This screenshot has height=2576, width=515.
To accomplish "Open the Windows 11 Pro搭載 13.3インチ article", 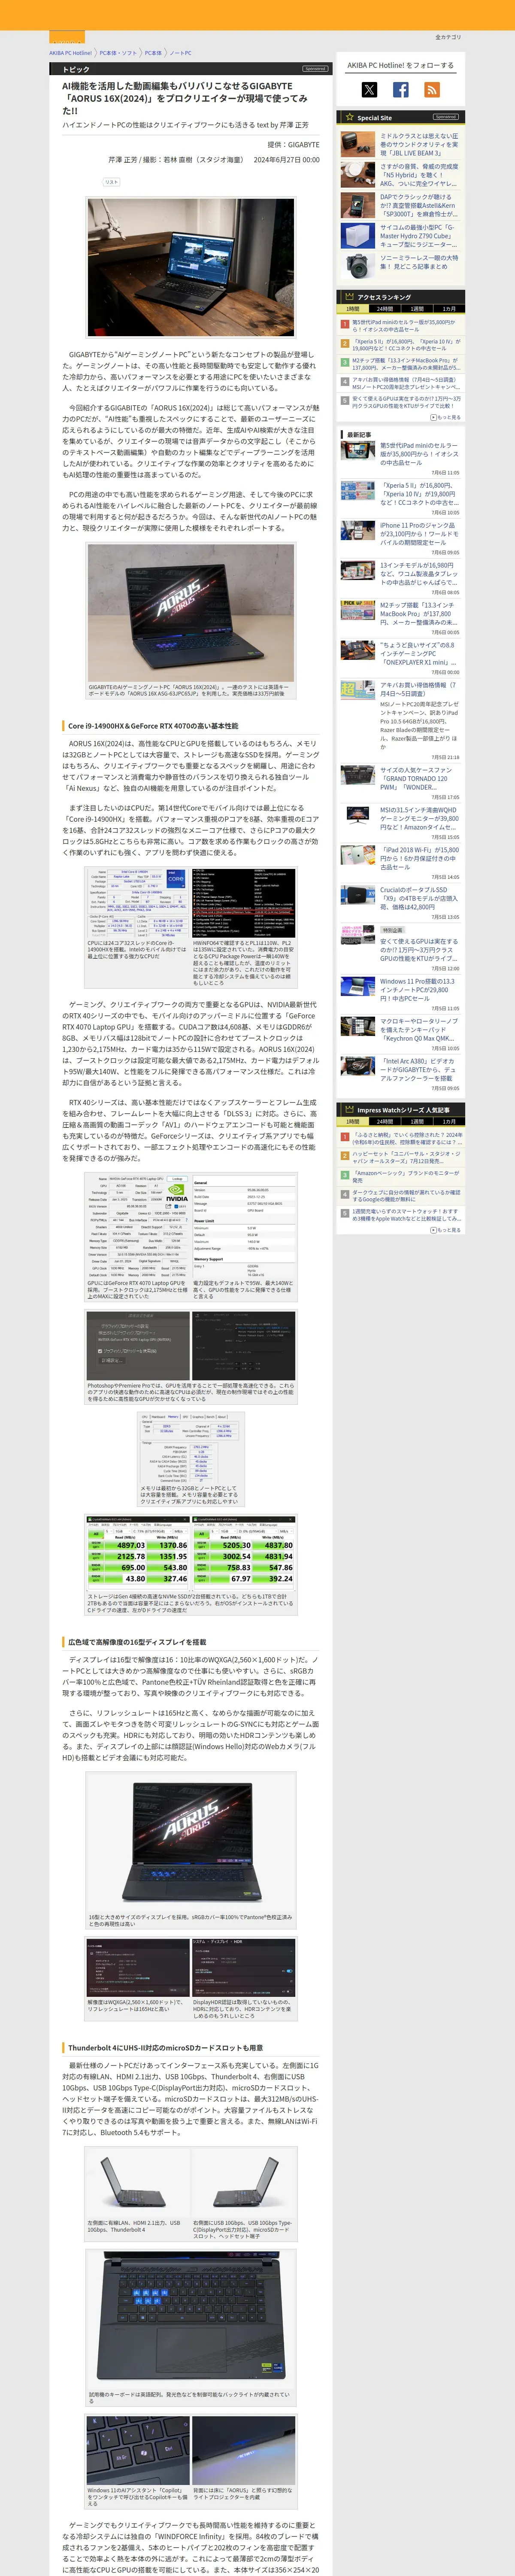I will tap(419, 989).
